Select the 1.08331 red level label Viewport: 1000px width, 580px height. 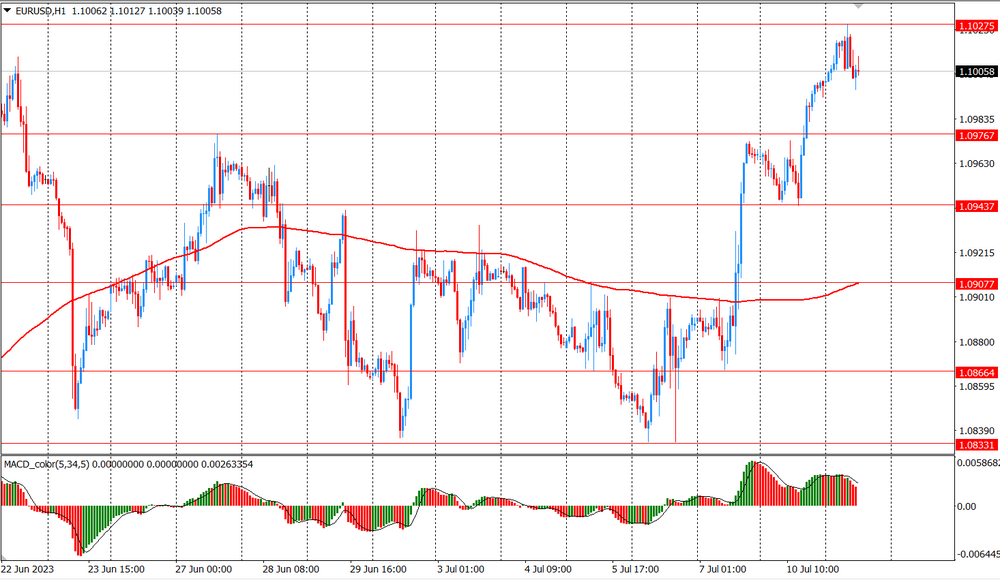975,443
